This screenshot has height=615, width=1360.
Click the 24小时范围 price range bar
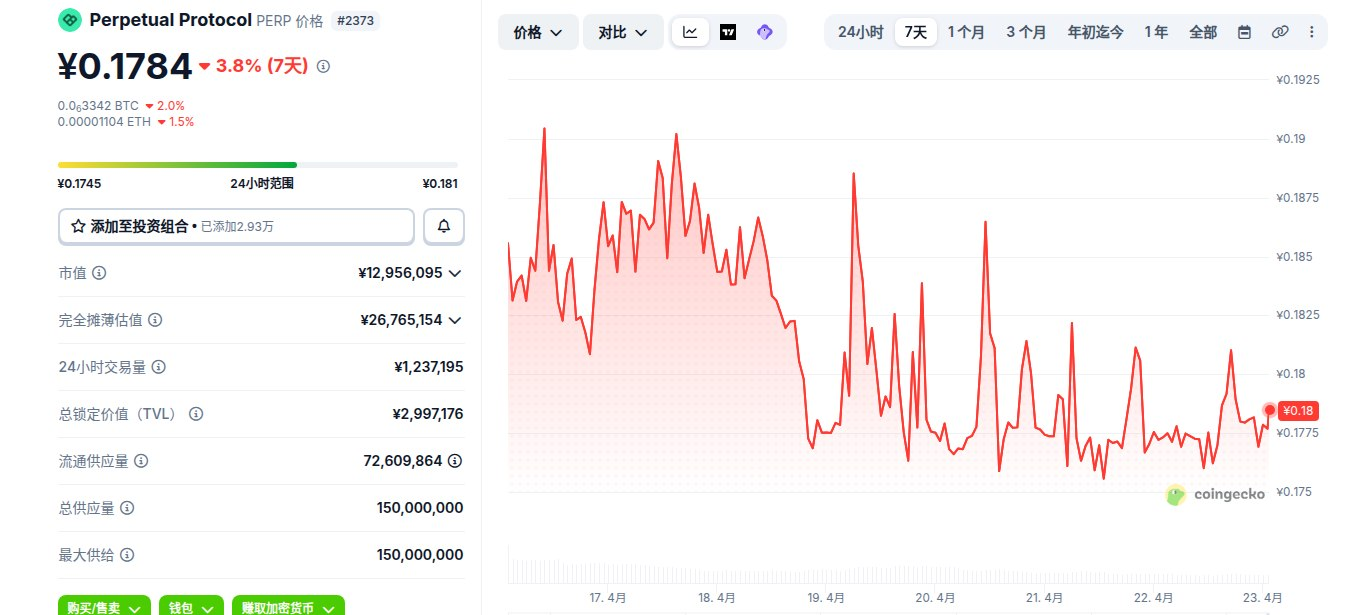click(258, 164)
